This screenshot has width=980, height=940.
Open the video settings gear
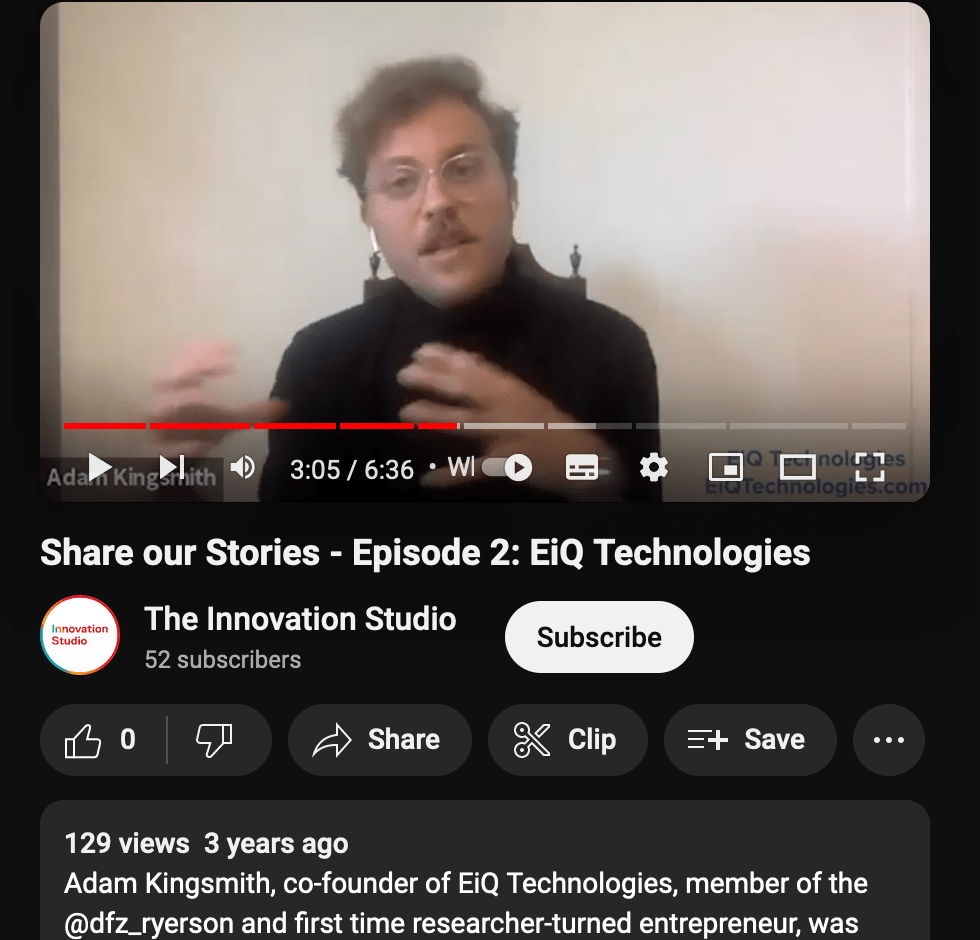coord(654,468)
